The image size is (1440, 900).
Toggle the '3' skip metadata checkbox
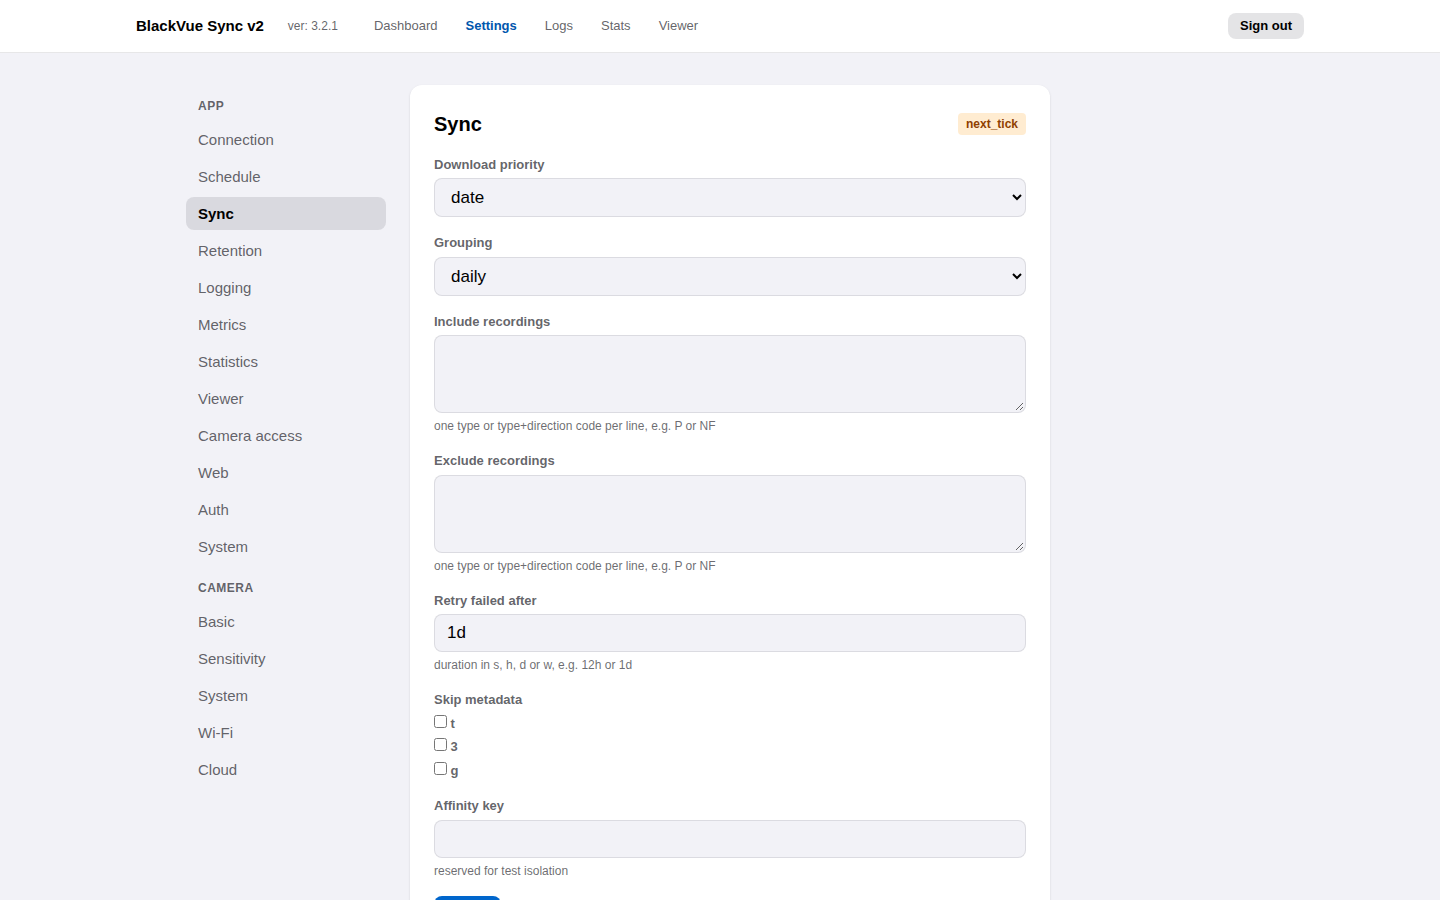(x=440, y=745)
